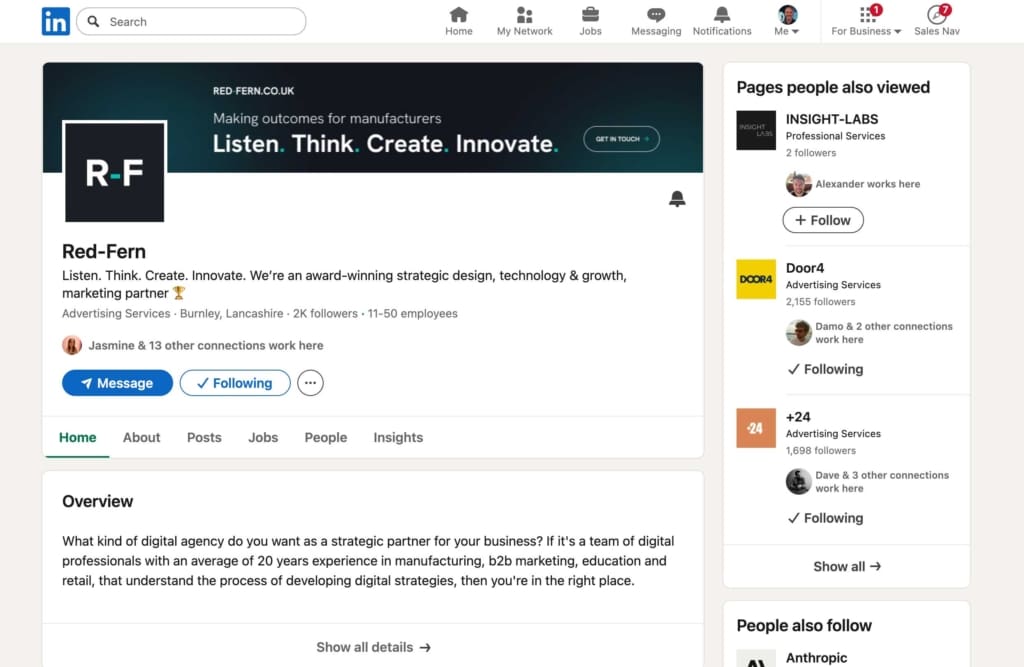Follow the INSIGHT-LABS page
Viewport: 1024px width, 667px height.
823,220
